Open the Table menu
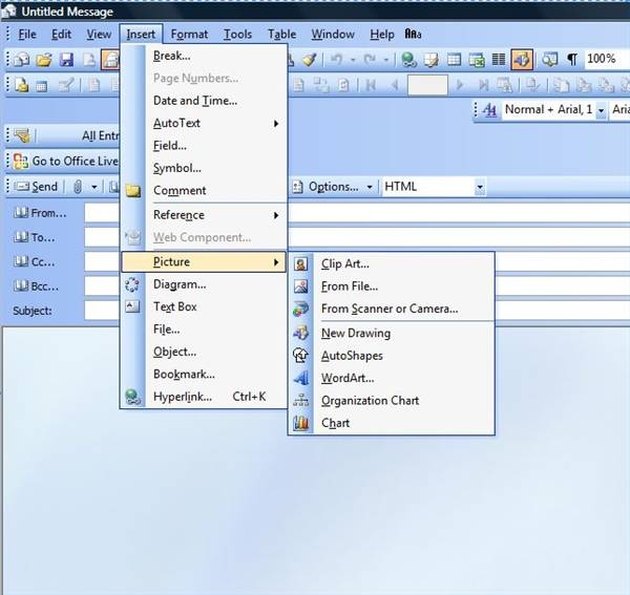Viewport: 630px width, 595px height. click(282, 34)
